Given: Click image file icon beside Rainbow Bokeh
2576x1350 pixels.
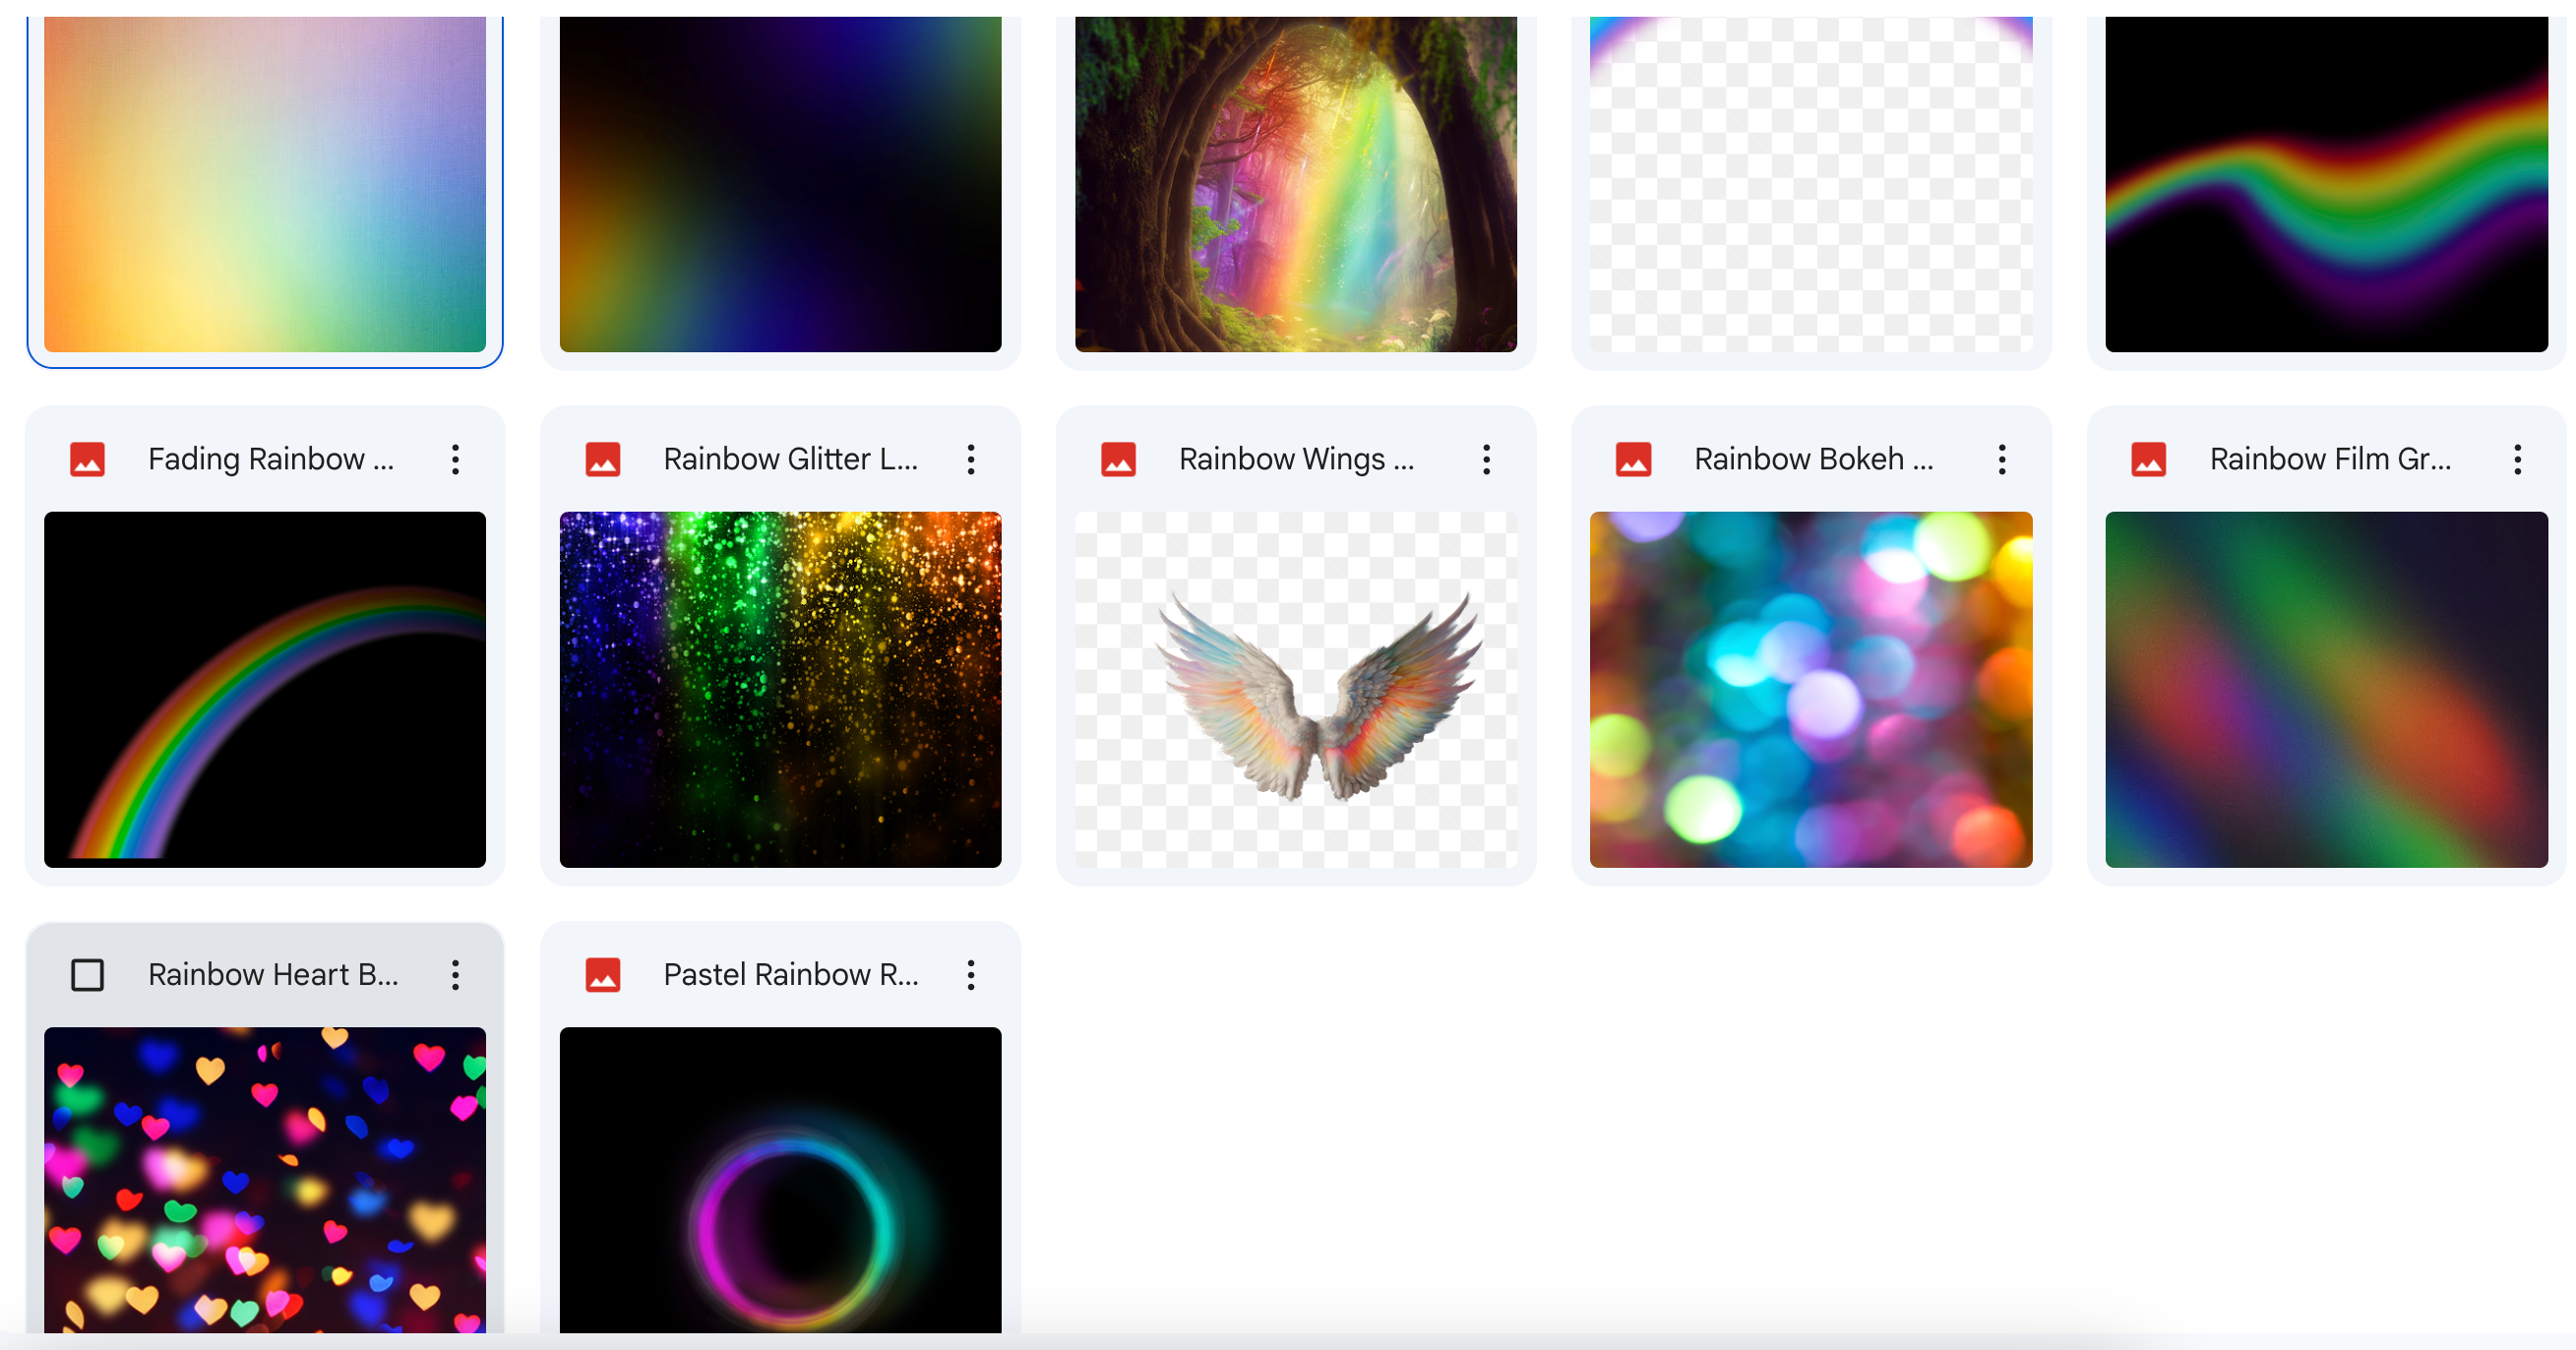Looking at the screenshot, I should coord(1633,459).
